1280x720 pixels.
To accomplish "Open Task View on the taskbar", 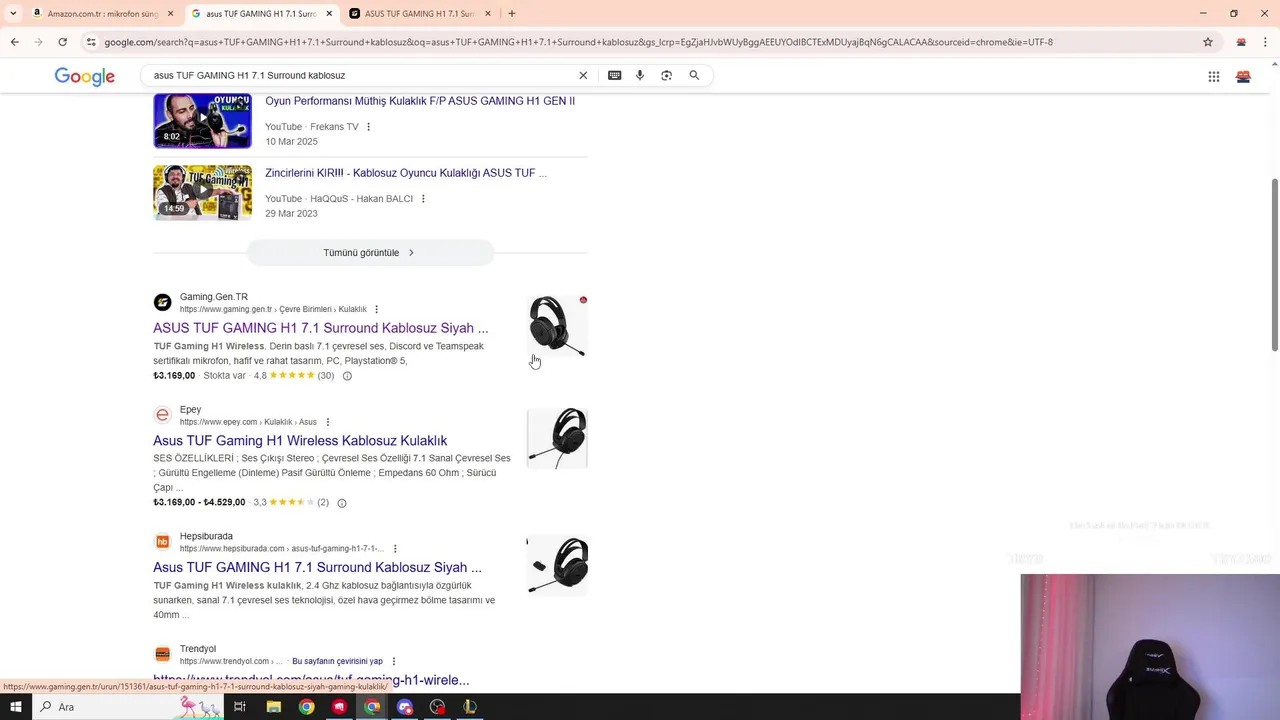I will tap(240, 707).
